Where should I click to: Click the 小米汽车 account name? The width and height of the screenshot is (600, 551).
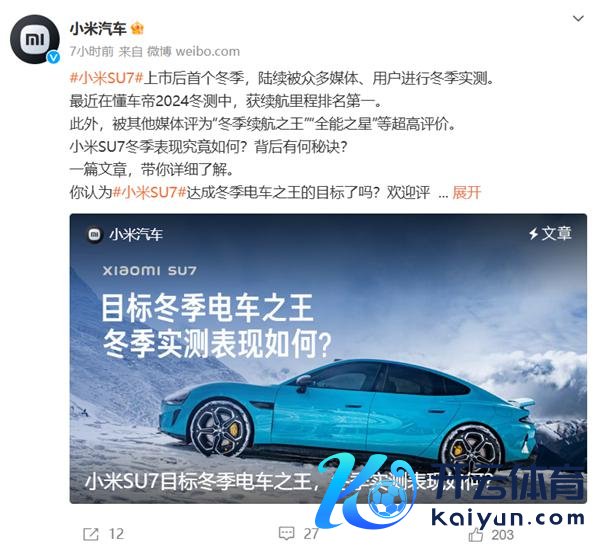tap(98, 29)
